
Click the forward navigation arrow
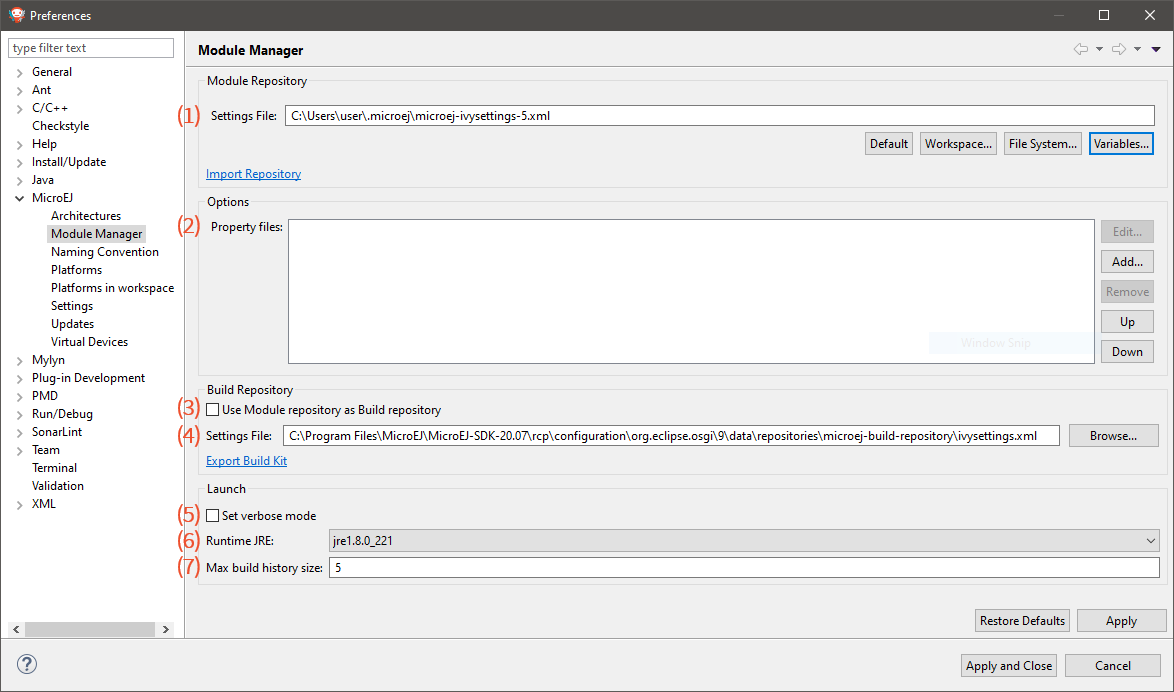coord(1118,48)
